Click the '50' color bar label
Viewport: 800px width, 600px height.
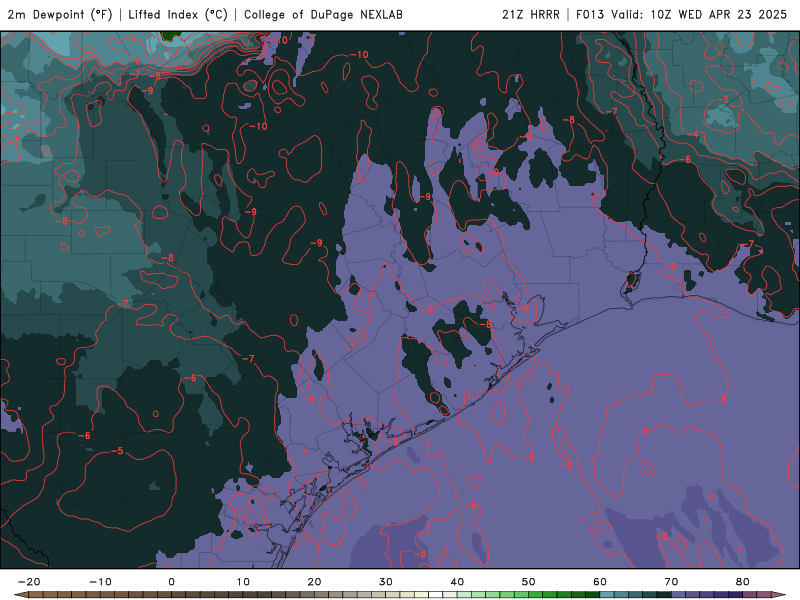(x=529, y=582)
